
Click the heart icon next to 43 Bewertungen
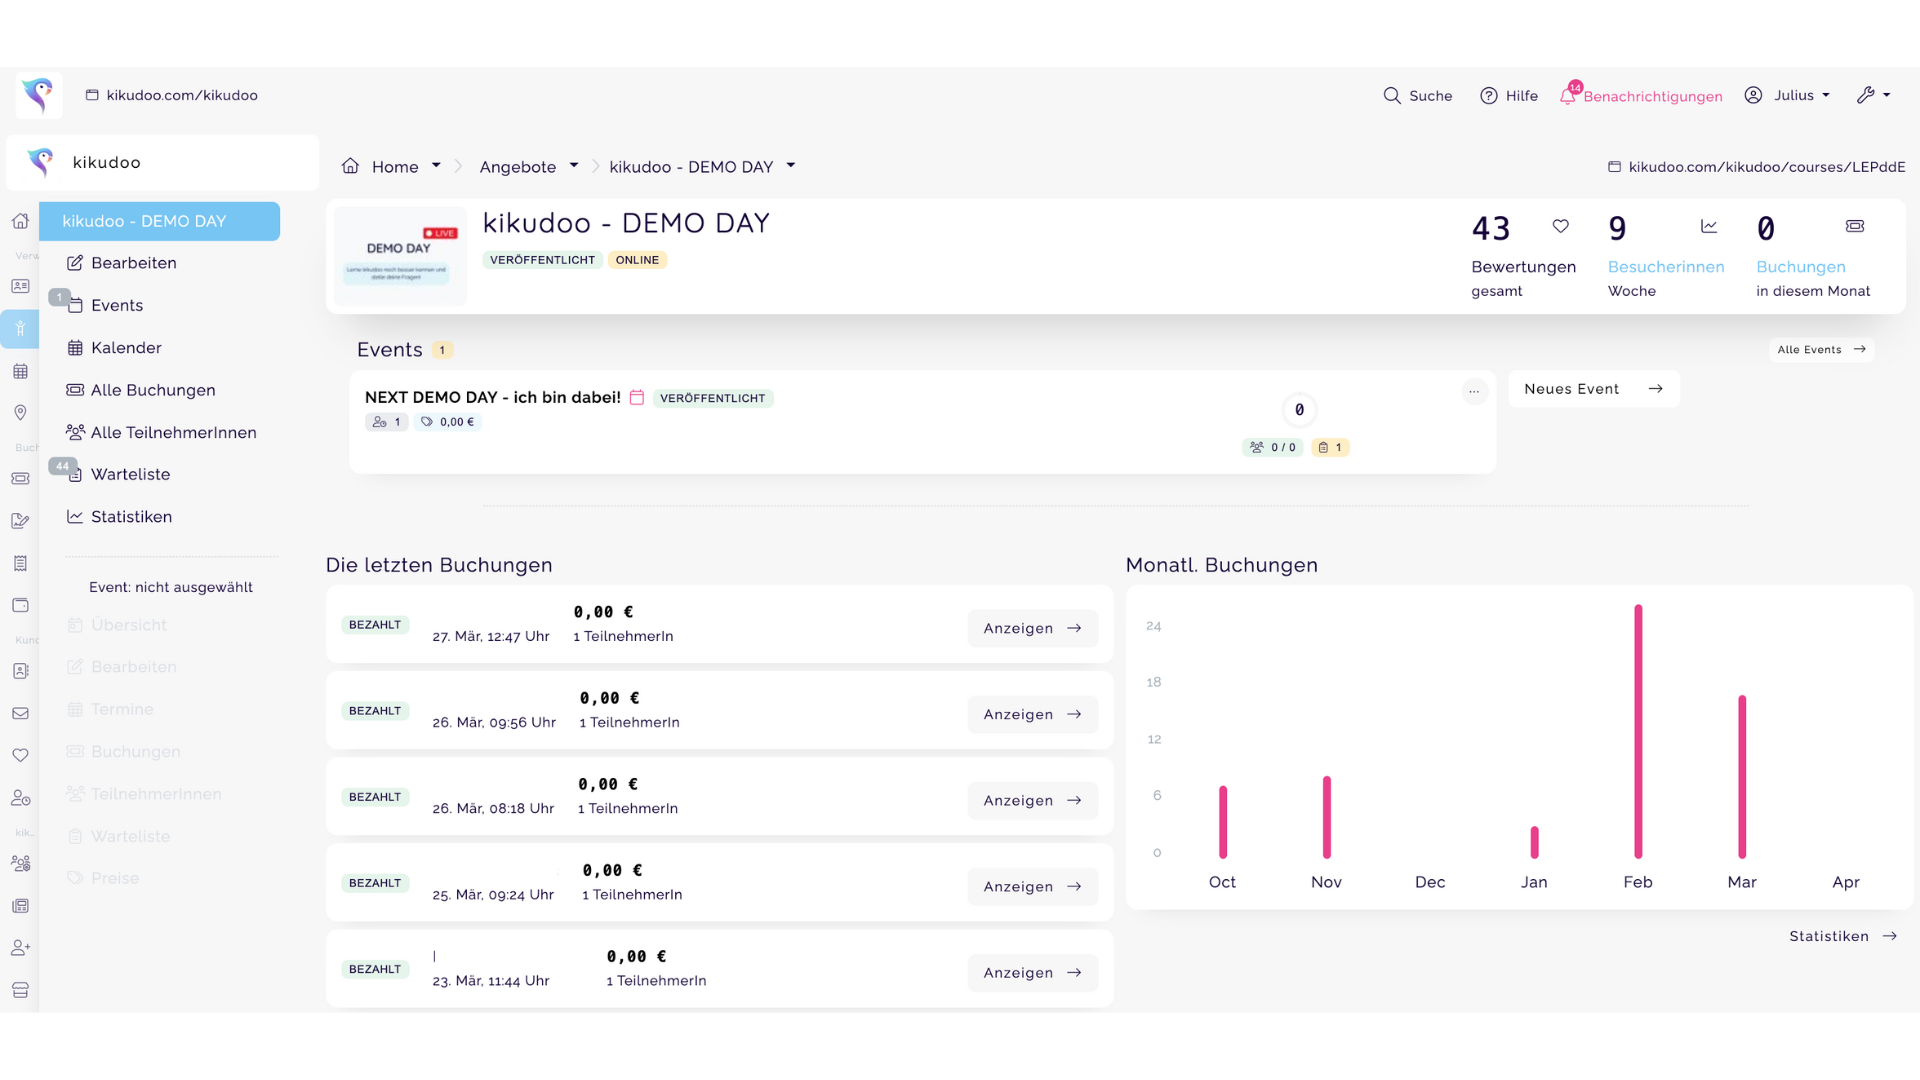pos(1560,226)
